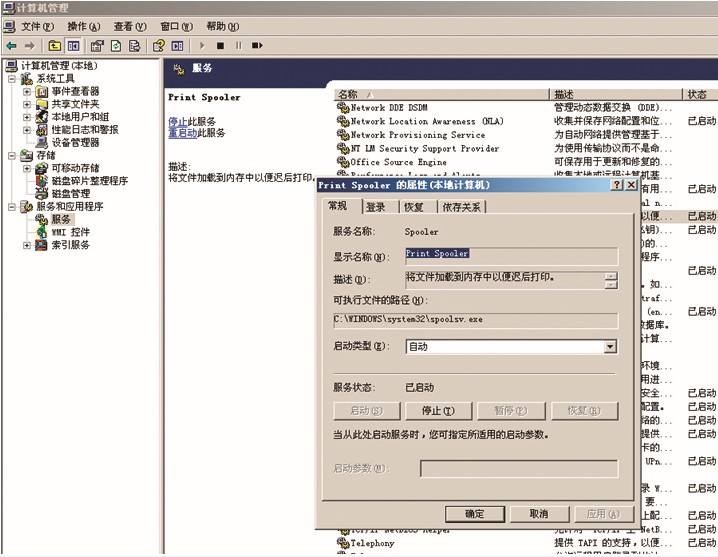Sort by the 状态 column header

[x=700, y=94]
